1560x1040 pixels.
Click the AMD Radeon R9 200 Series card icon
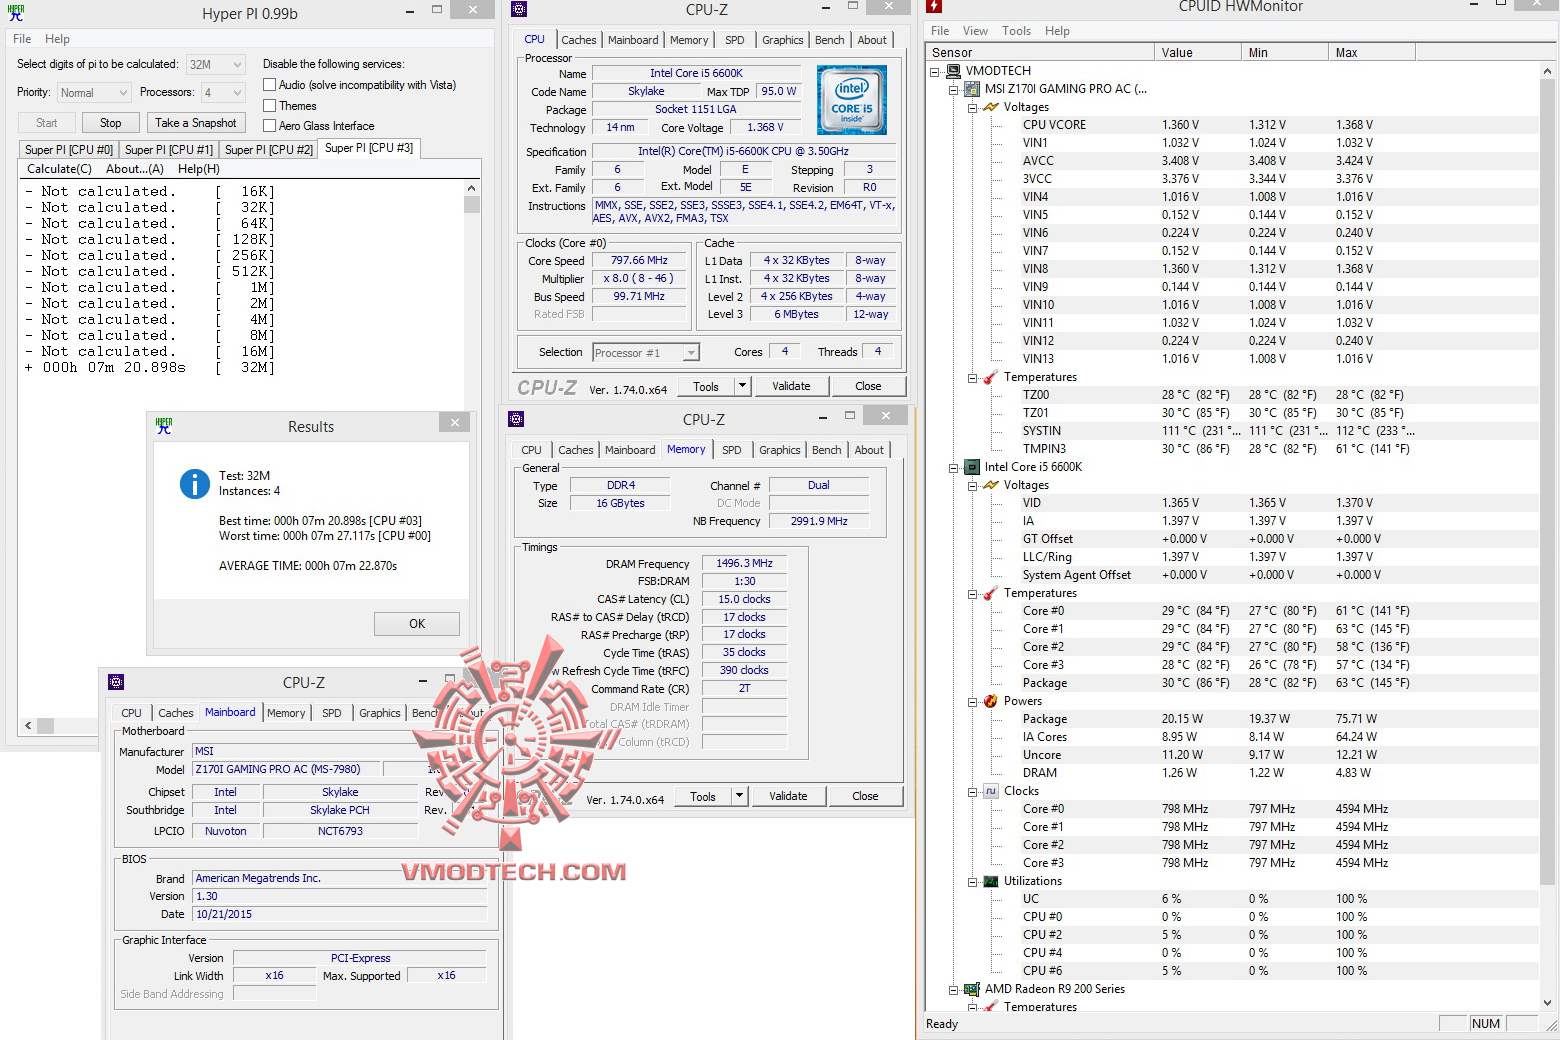click(972, 989)
